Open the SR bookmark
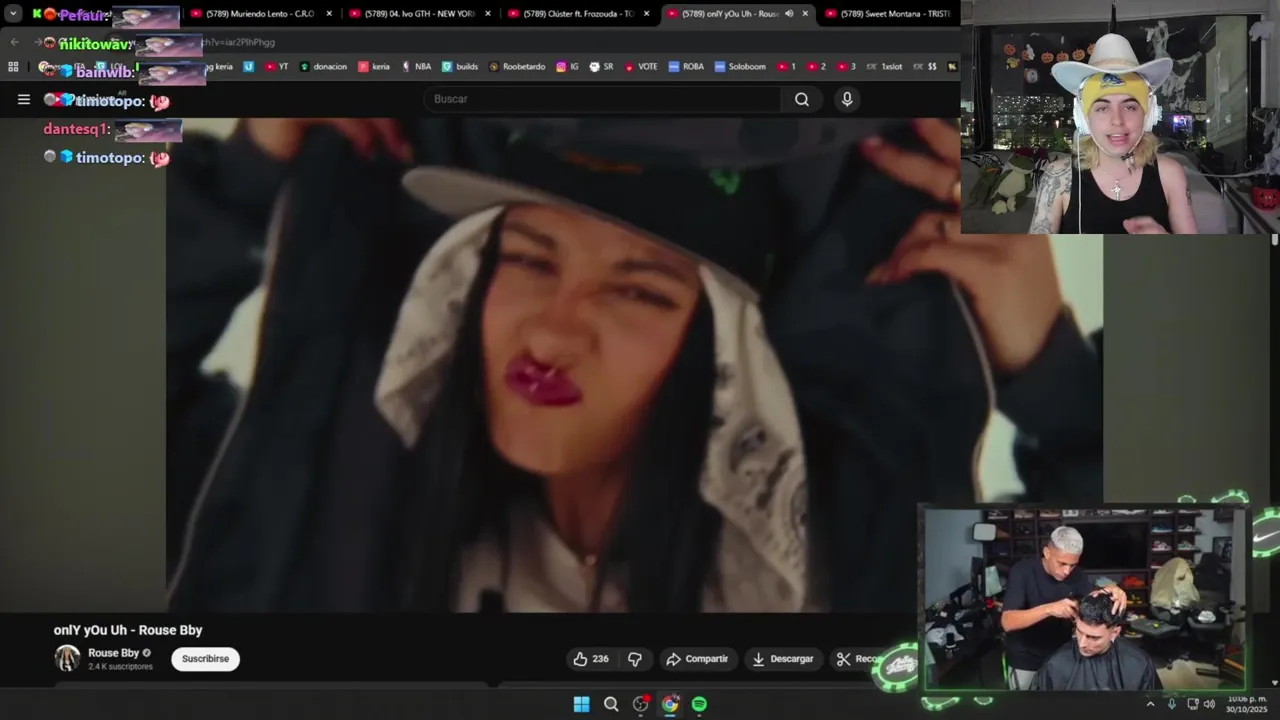The image size is (1280, 720). tap(601, 67)
